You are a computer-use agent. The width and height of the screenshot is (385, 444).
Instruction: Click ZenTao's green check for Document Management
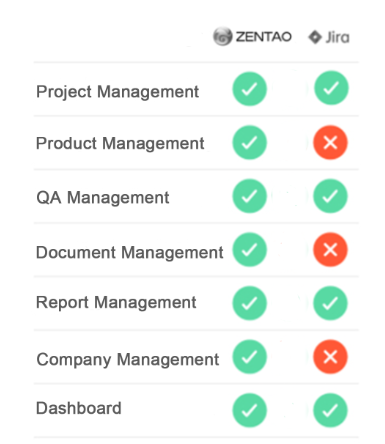pos(250,250)
